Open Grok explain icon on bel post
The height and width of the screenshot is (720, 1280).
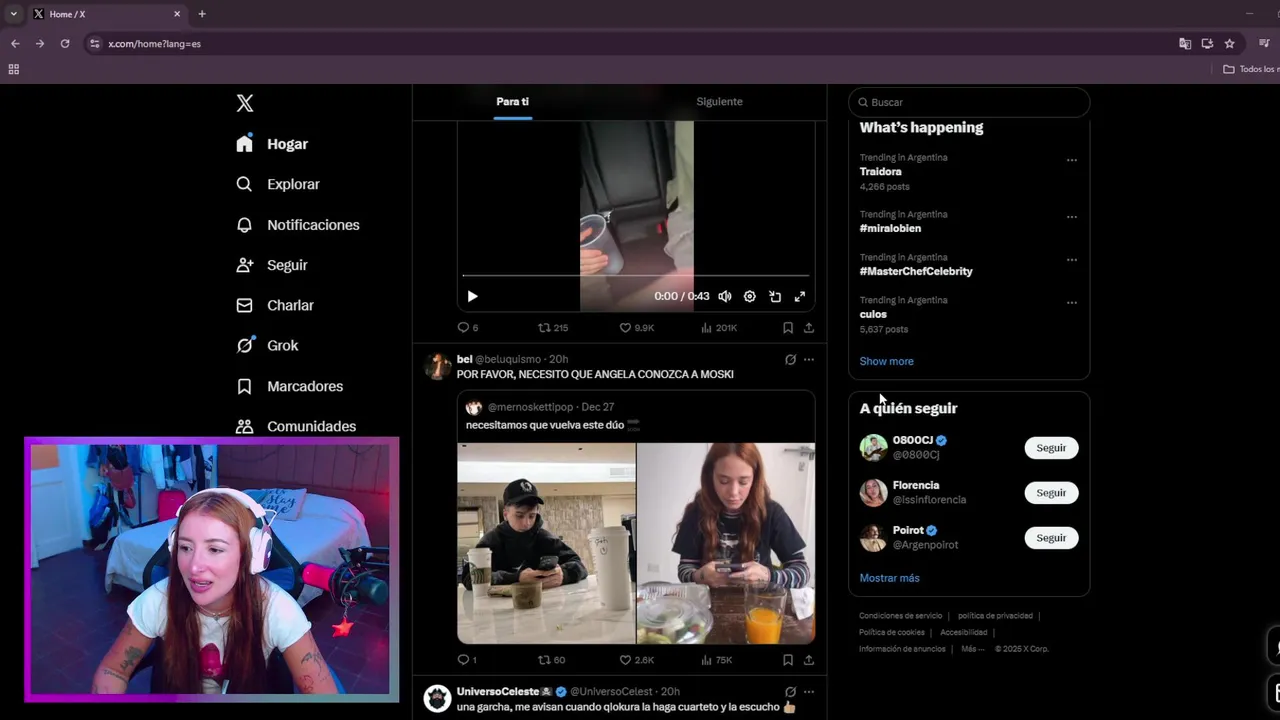(x=790, y=359)
